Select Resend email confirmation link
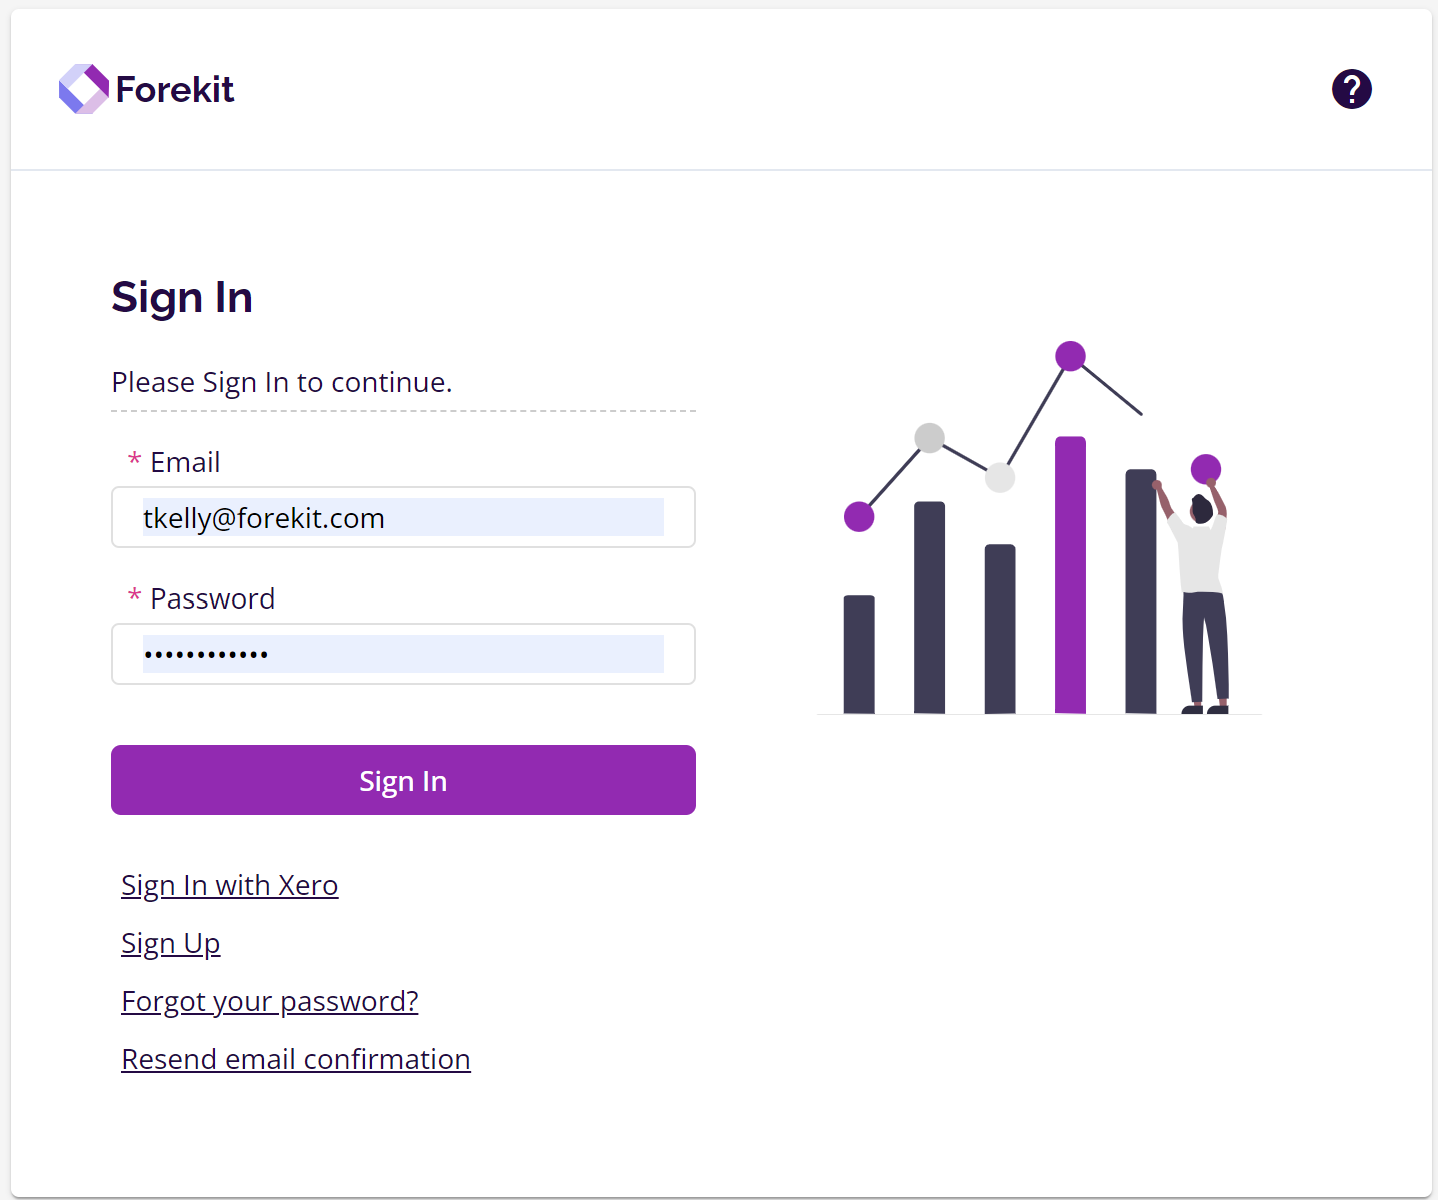The height and width of the screenshot is (1200, 1438). pos(295,1060)
